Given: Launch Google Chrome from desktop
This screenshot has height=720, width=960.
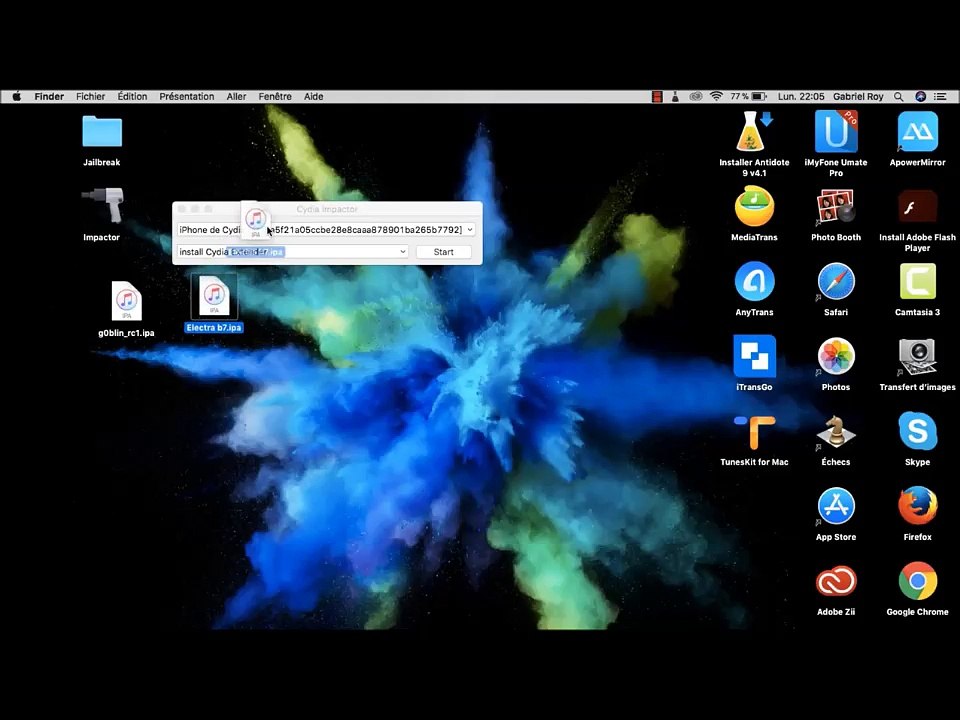Looking at the screenshot, I should click(x=917, y=581).
